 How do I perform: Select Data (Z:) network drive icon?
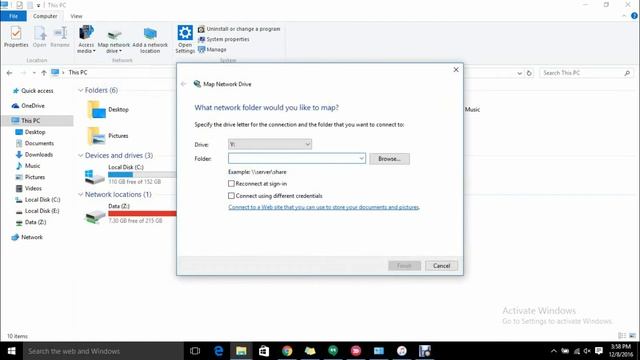pos(95,216)
